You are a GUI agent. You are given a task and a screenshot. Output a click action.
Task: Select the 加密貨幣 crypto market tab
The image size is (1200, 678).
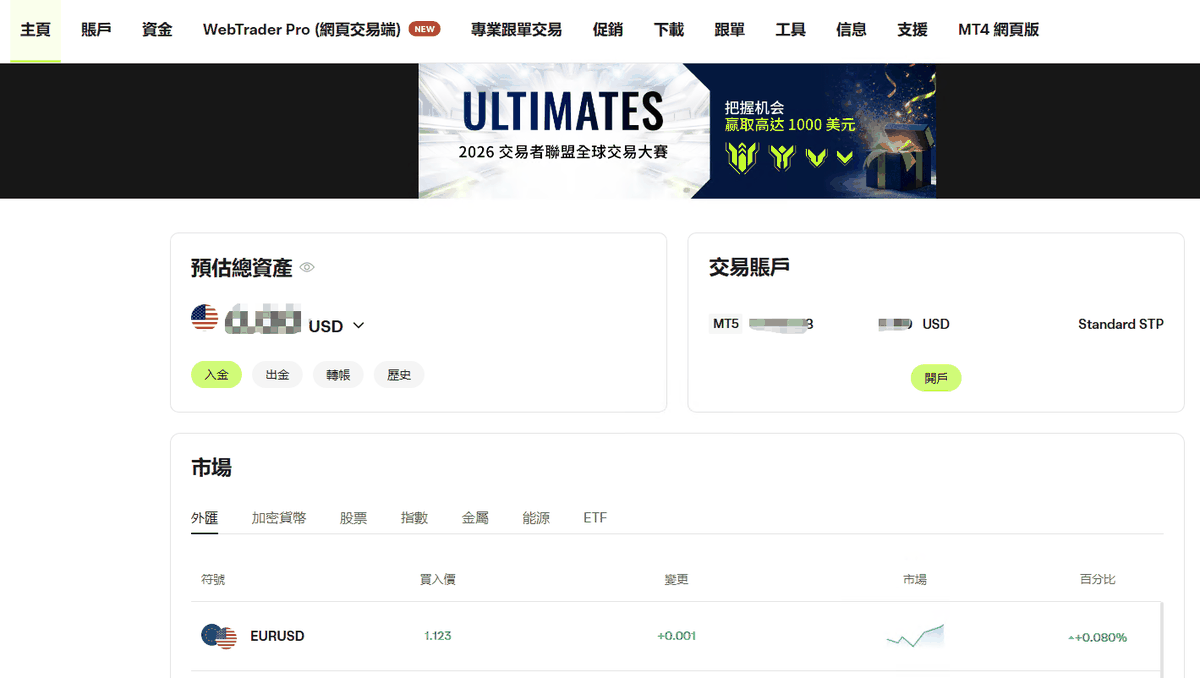[x=279, y=518]
